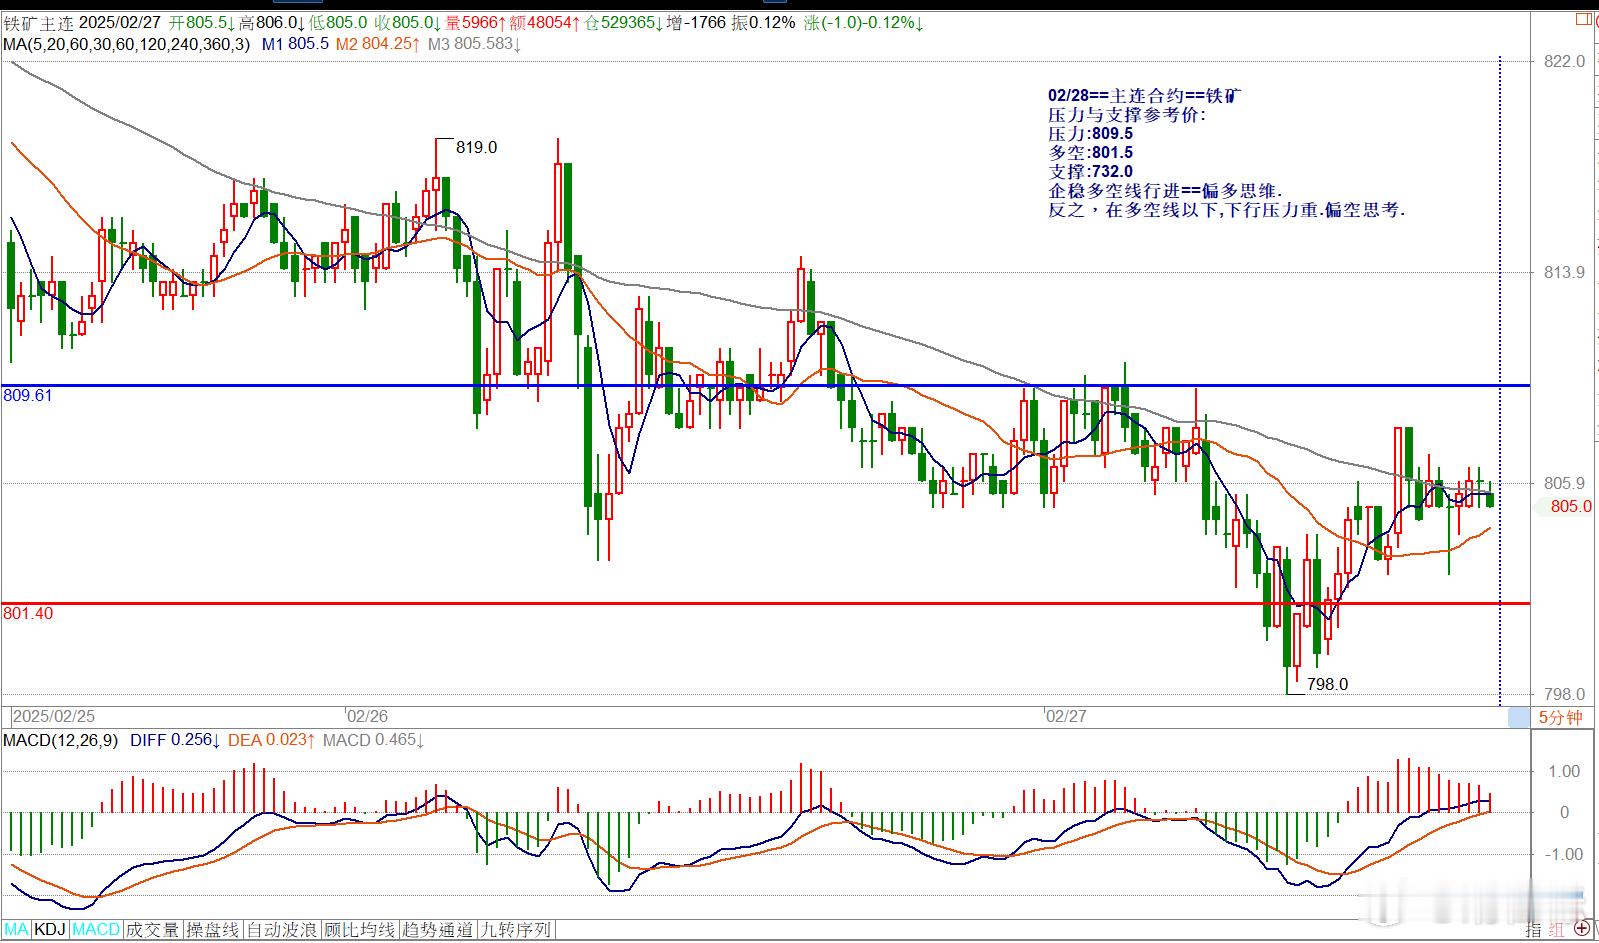Click the 高806.0 high price in header
The width and height of the screenshot is (1599, 943).
tap(270, 22)
